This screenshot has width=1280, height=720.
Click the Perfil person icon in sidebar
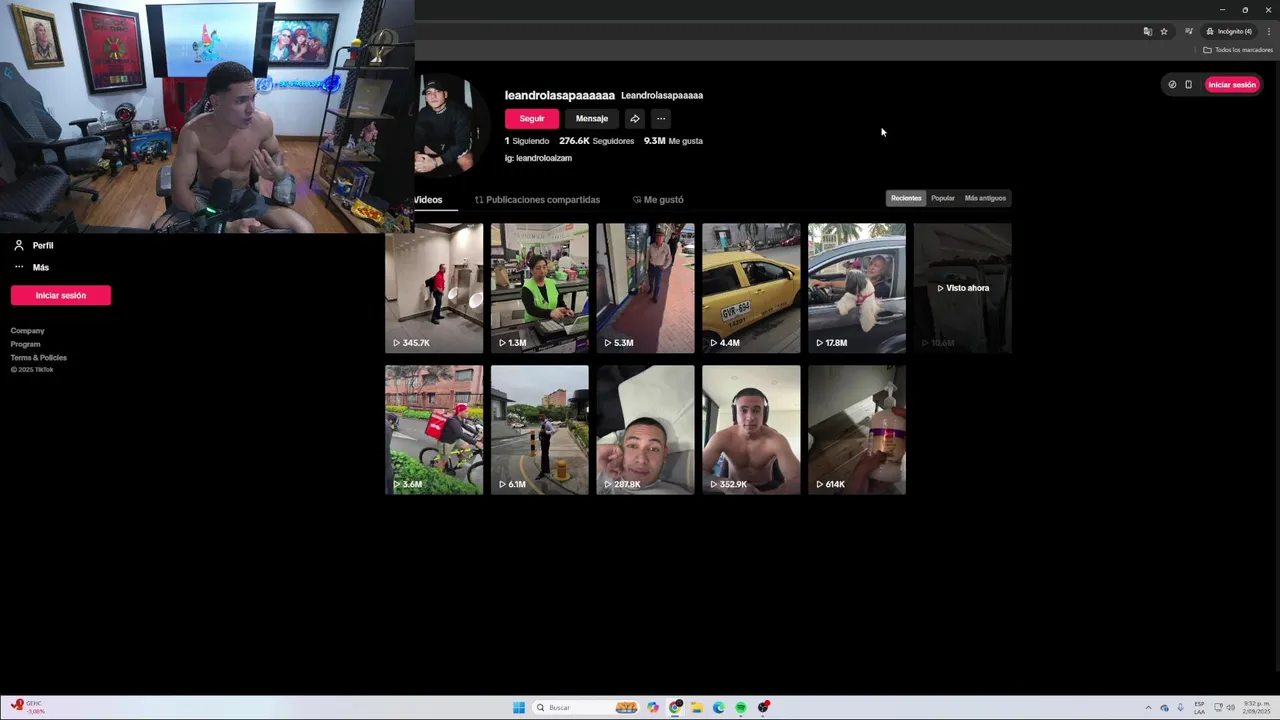click(18, 245)
